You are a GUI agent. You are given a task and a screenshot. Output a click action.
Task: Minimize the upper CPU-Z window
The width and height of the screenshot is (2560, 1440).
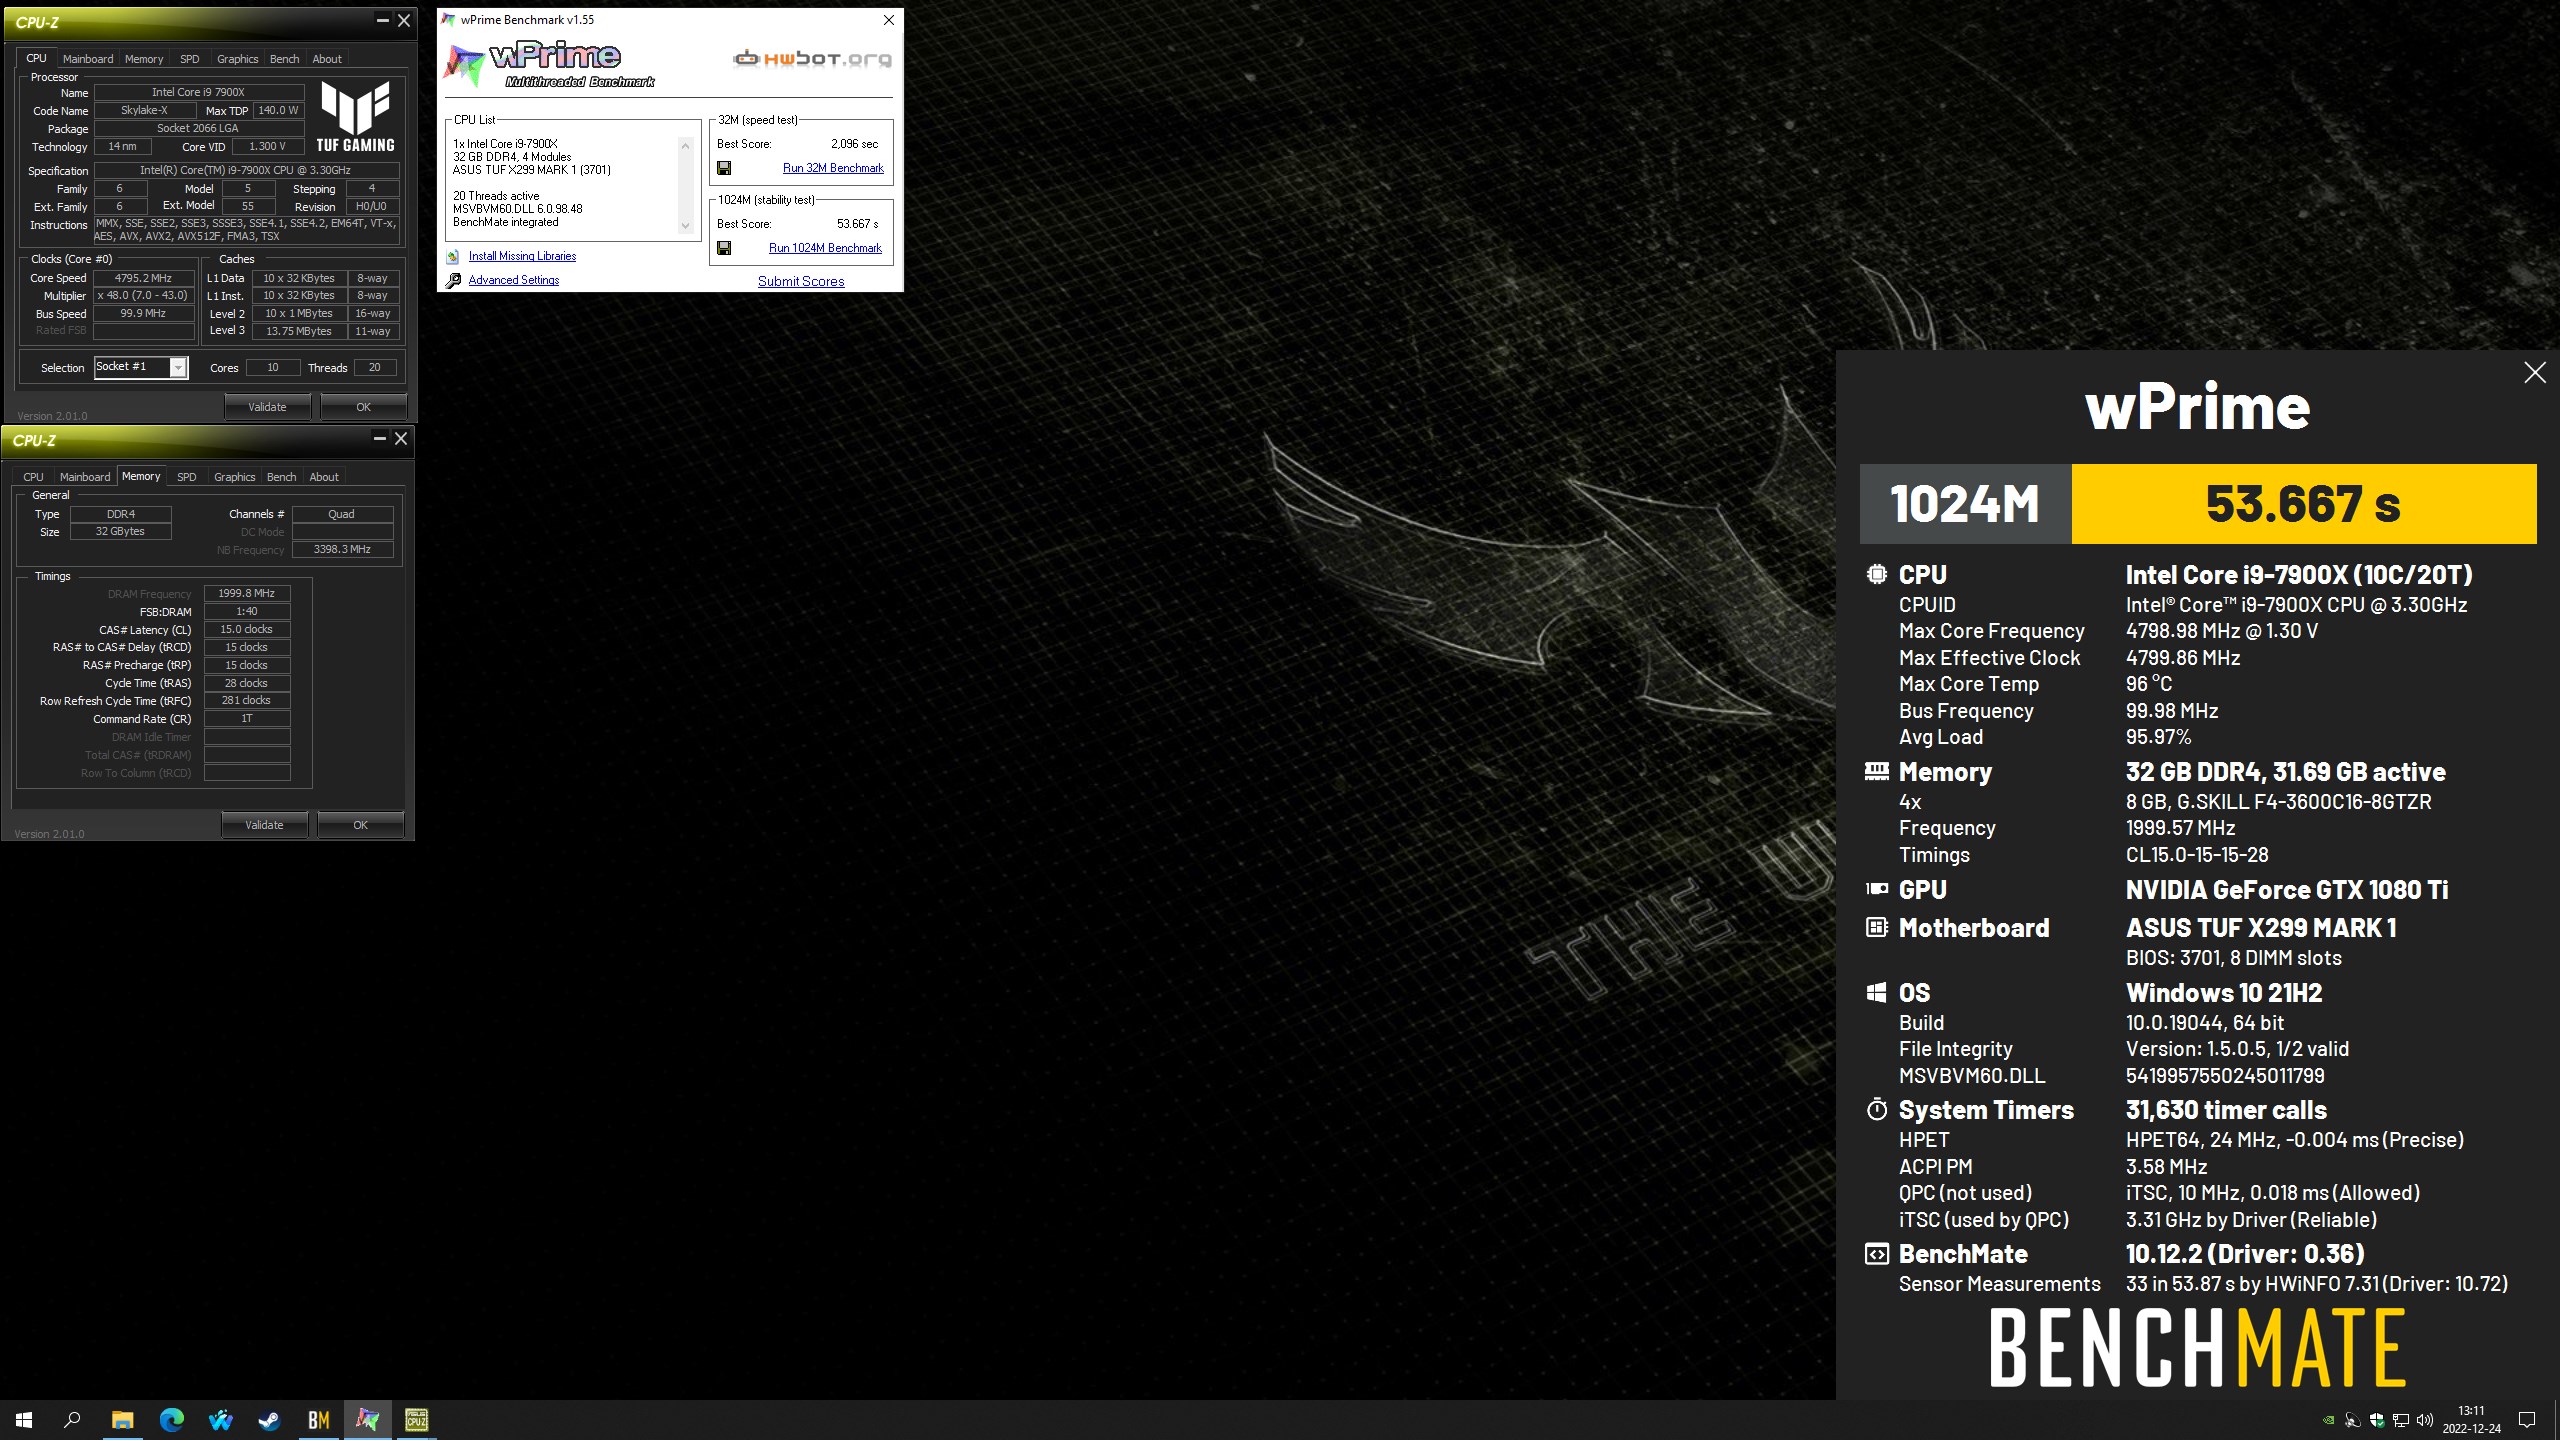[382, 20]
